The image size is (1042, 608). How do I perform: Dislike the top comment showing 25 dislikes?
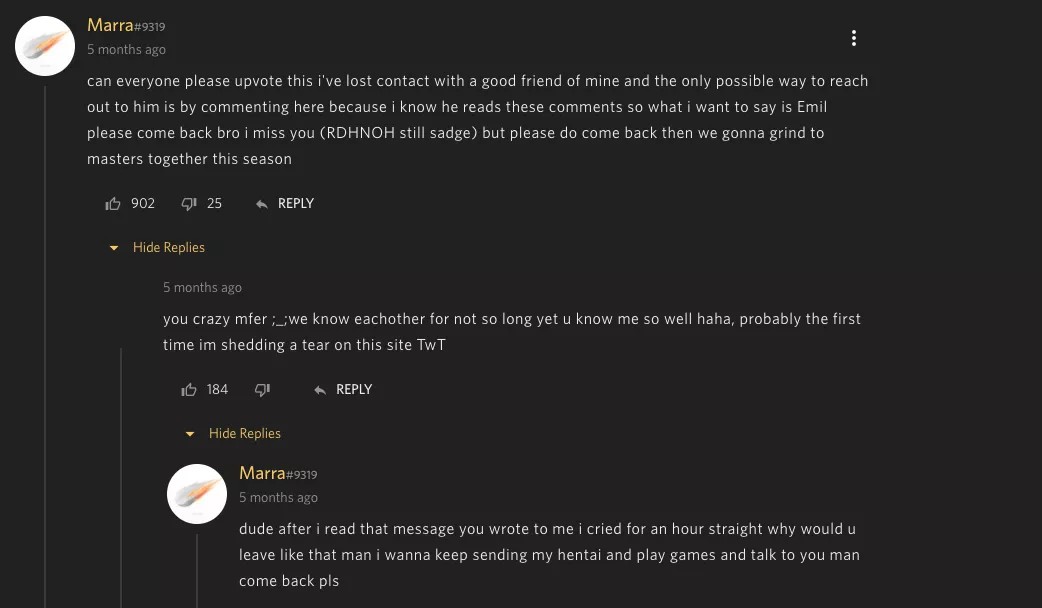189,204
